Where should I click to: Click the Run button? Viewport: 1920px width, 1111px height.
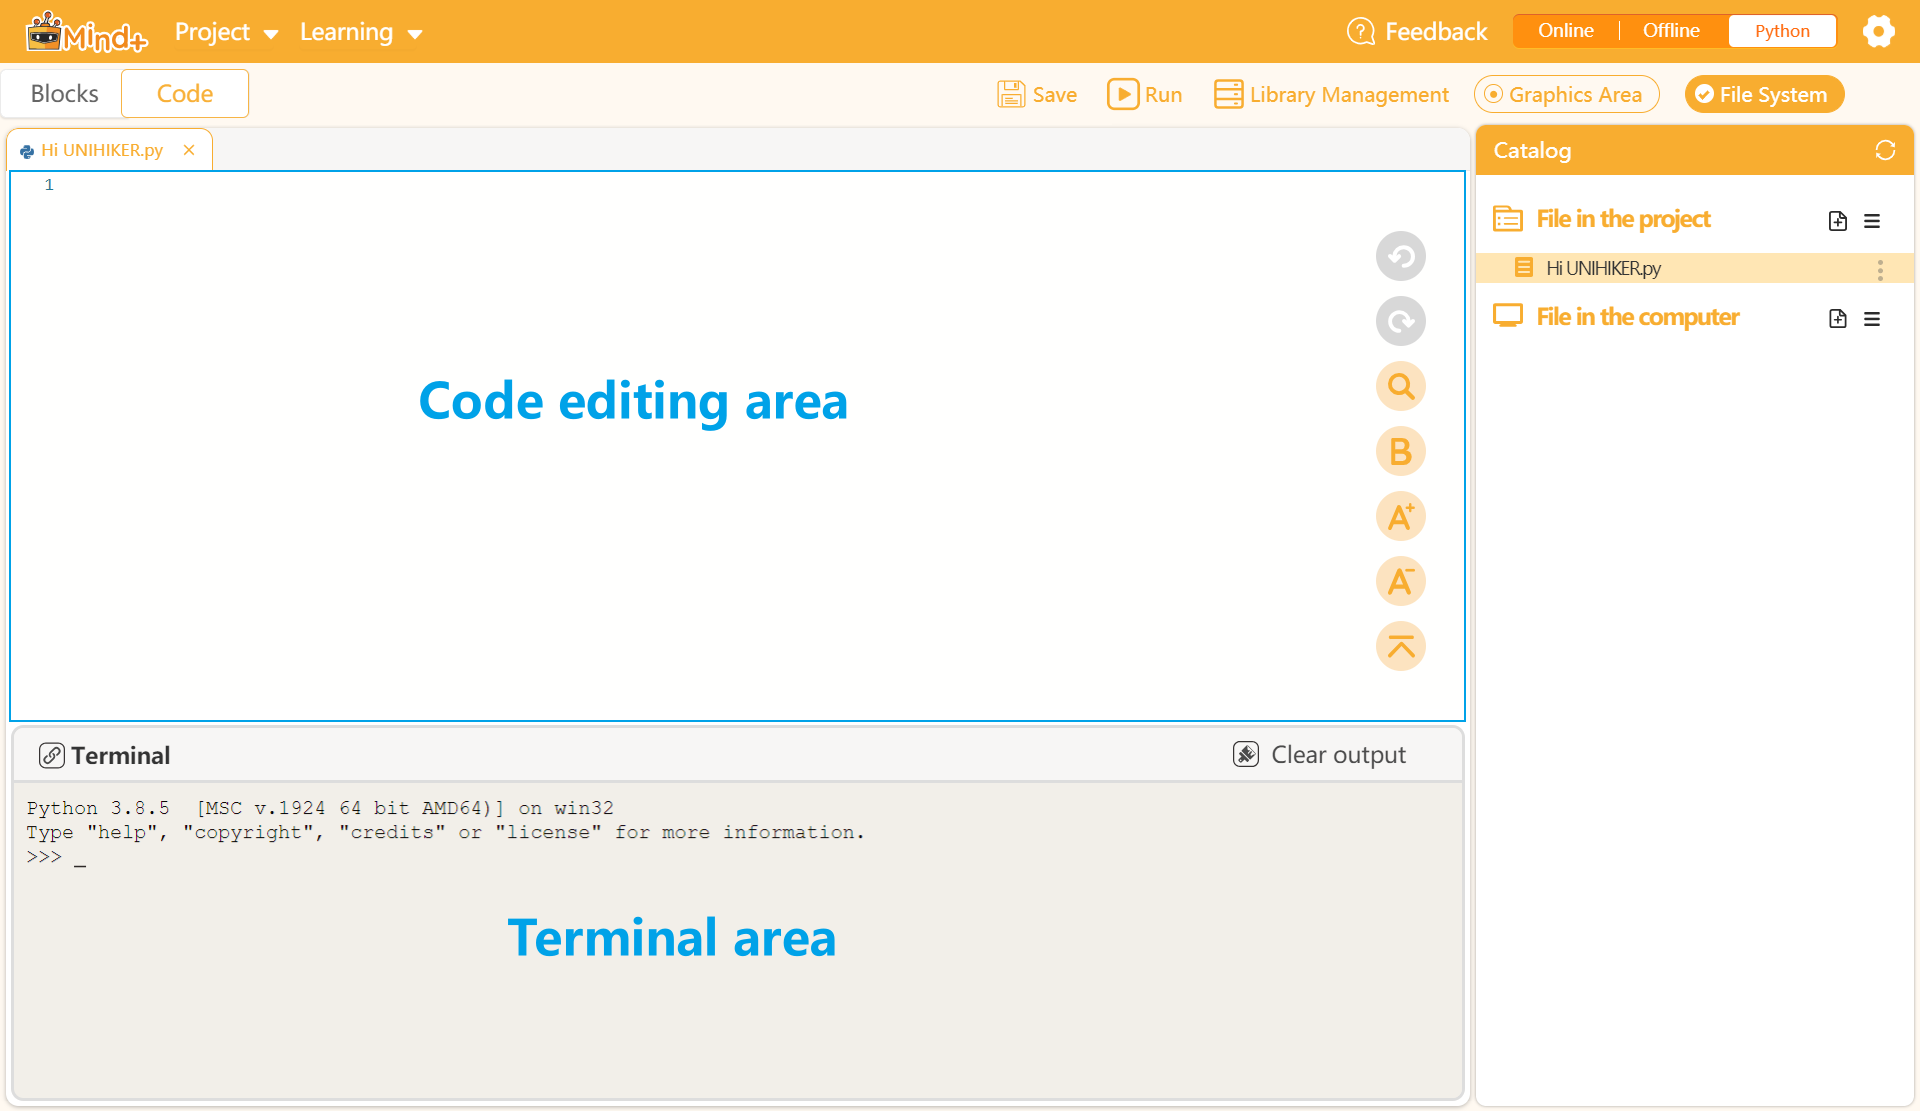pyautogui.click(x=1145, y=94)
